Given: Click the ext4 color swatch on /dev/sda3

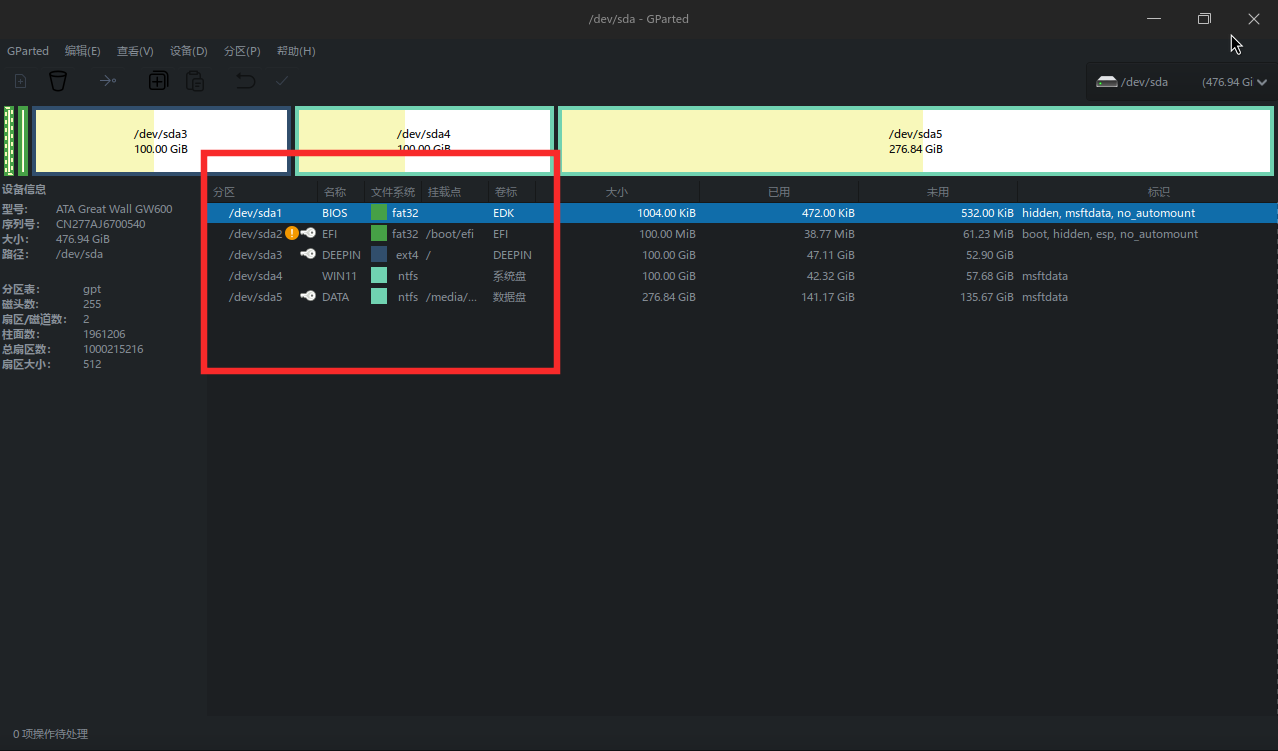Looking at the screenshot, I should click(379, 255).
